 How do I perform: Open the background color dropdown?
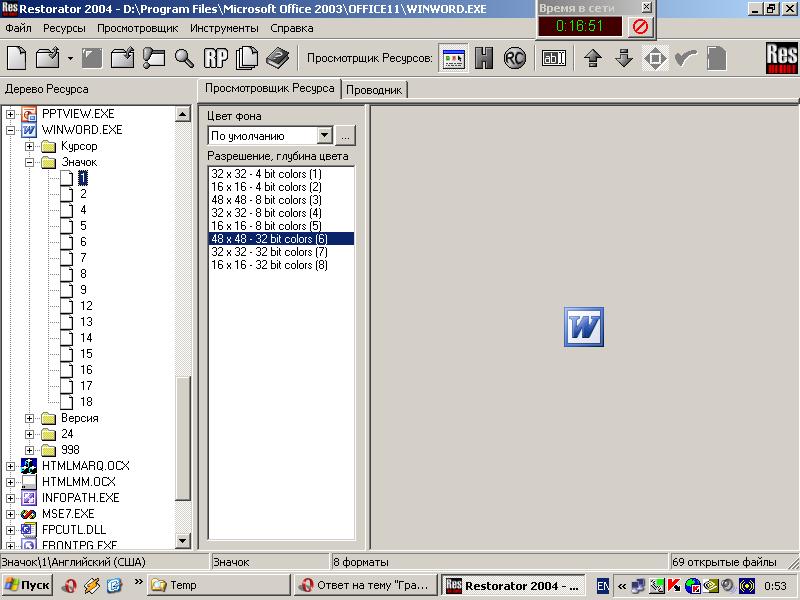pyautogui.click(x=324, y=135)
